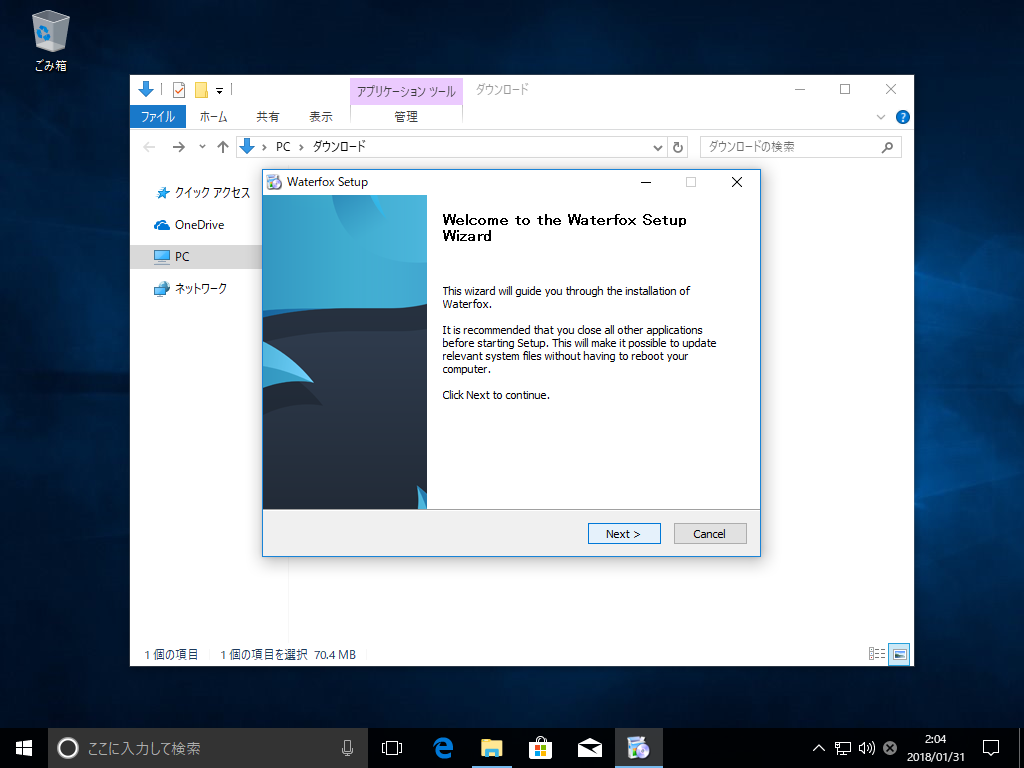Open Task View from taskbar

coord(392,748)
